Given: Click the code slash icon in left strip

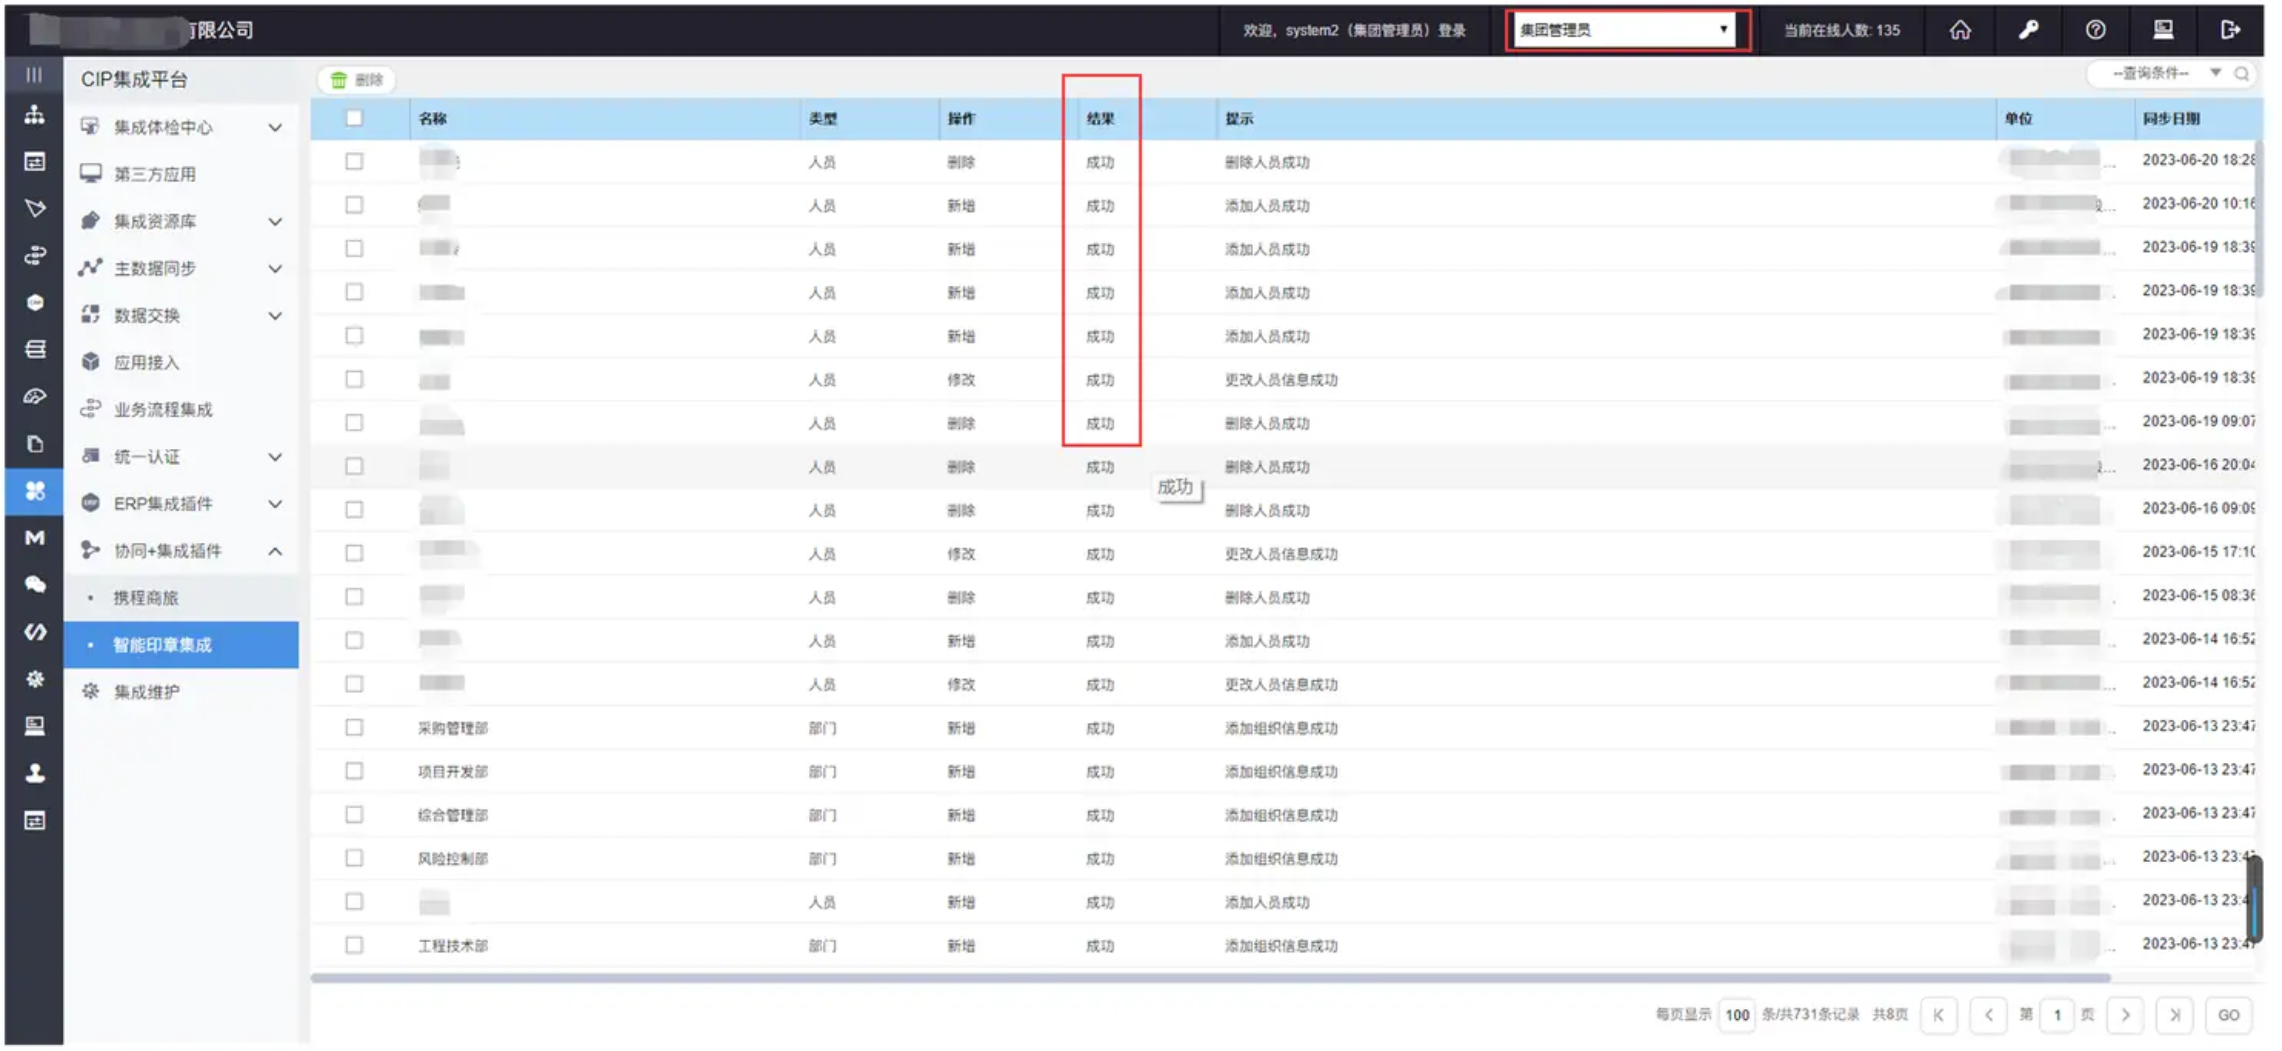Looking at the screenshot, I should pos(34,632).
